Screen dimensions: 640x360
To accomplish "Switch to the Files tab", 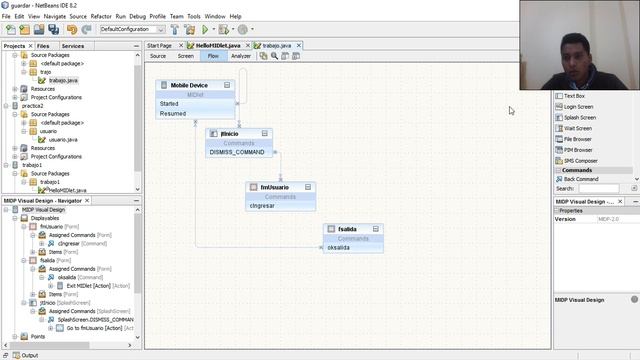I will pyautogui.click(x=43, y=46).
